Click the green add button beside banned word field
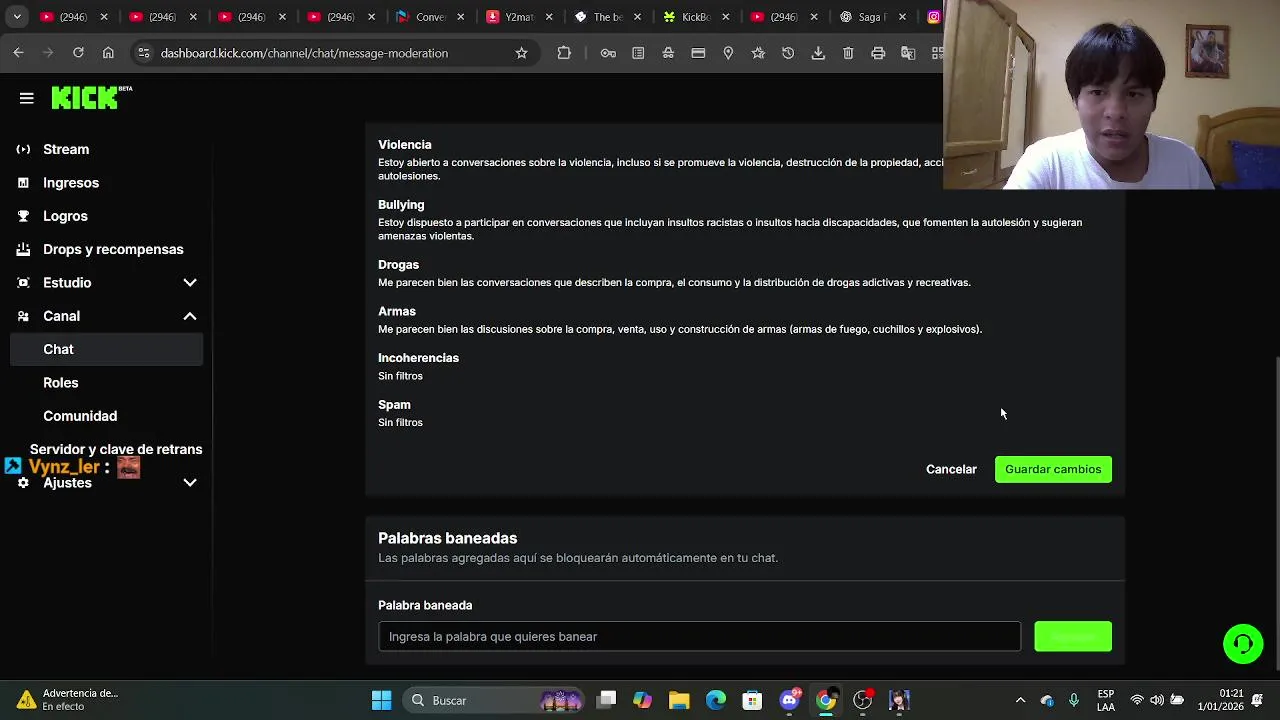1280x720 pixels. point(1073,636)
